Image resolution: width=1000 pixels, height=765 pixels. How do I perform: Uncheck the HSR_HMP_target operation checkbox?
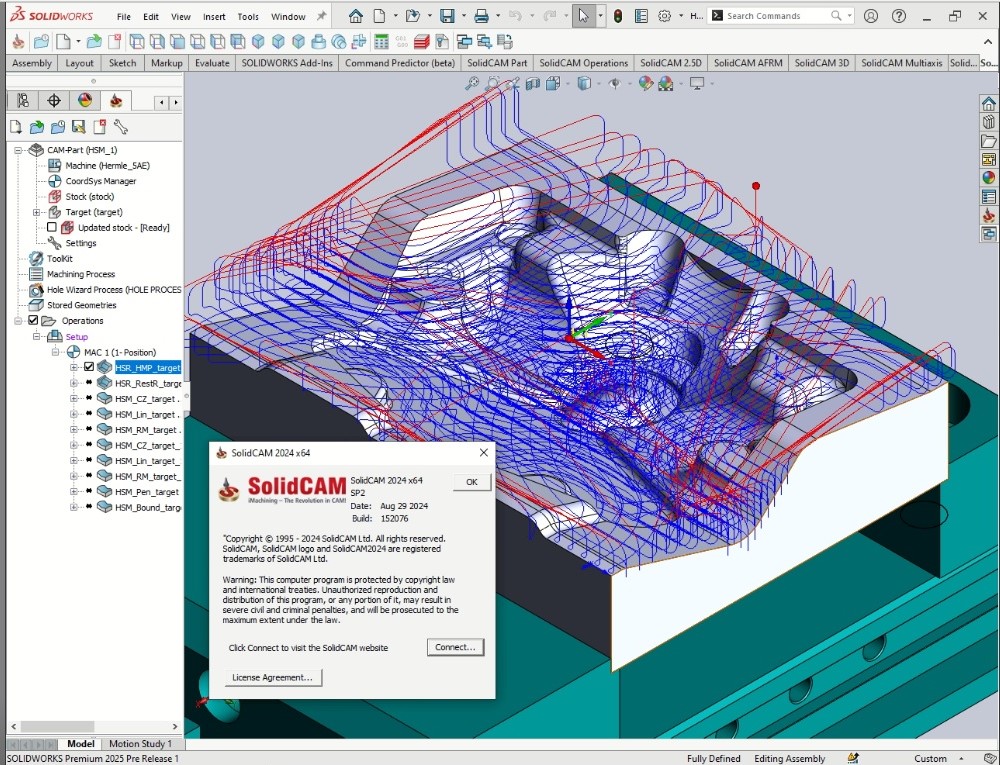[x=89, y=367]
